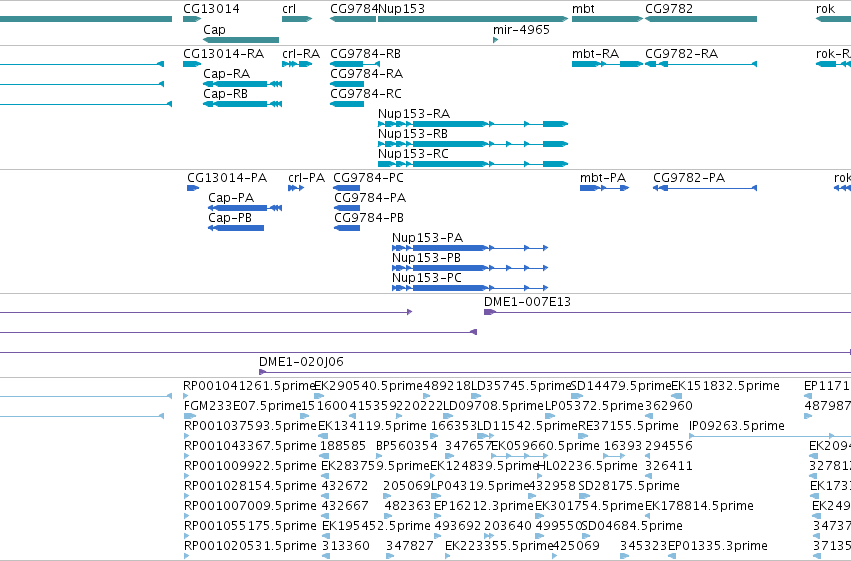Click EST HL02236.5prime
The height and width of the screenshot is (561, 851).
587,467
